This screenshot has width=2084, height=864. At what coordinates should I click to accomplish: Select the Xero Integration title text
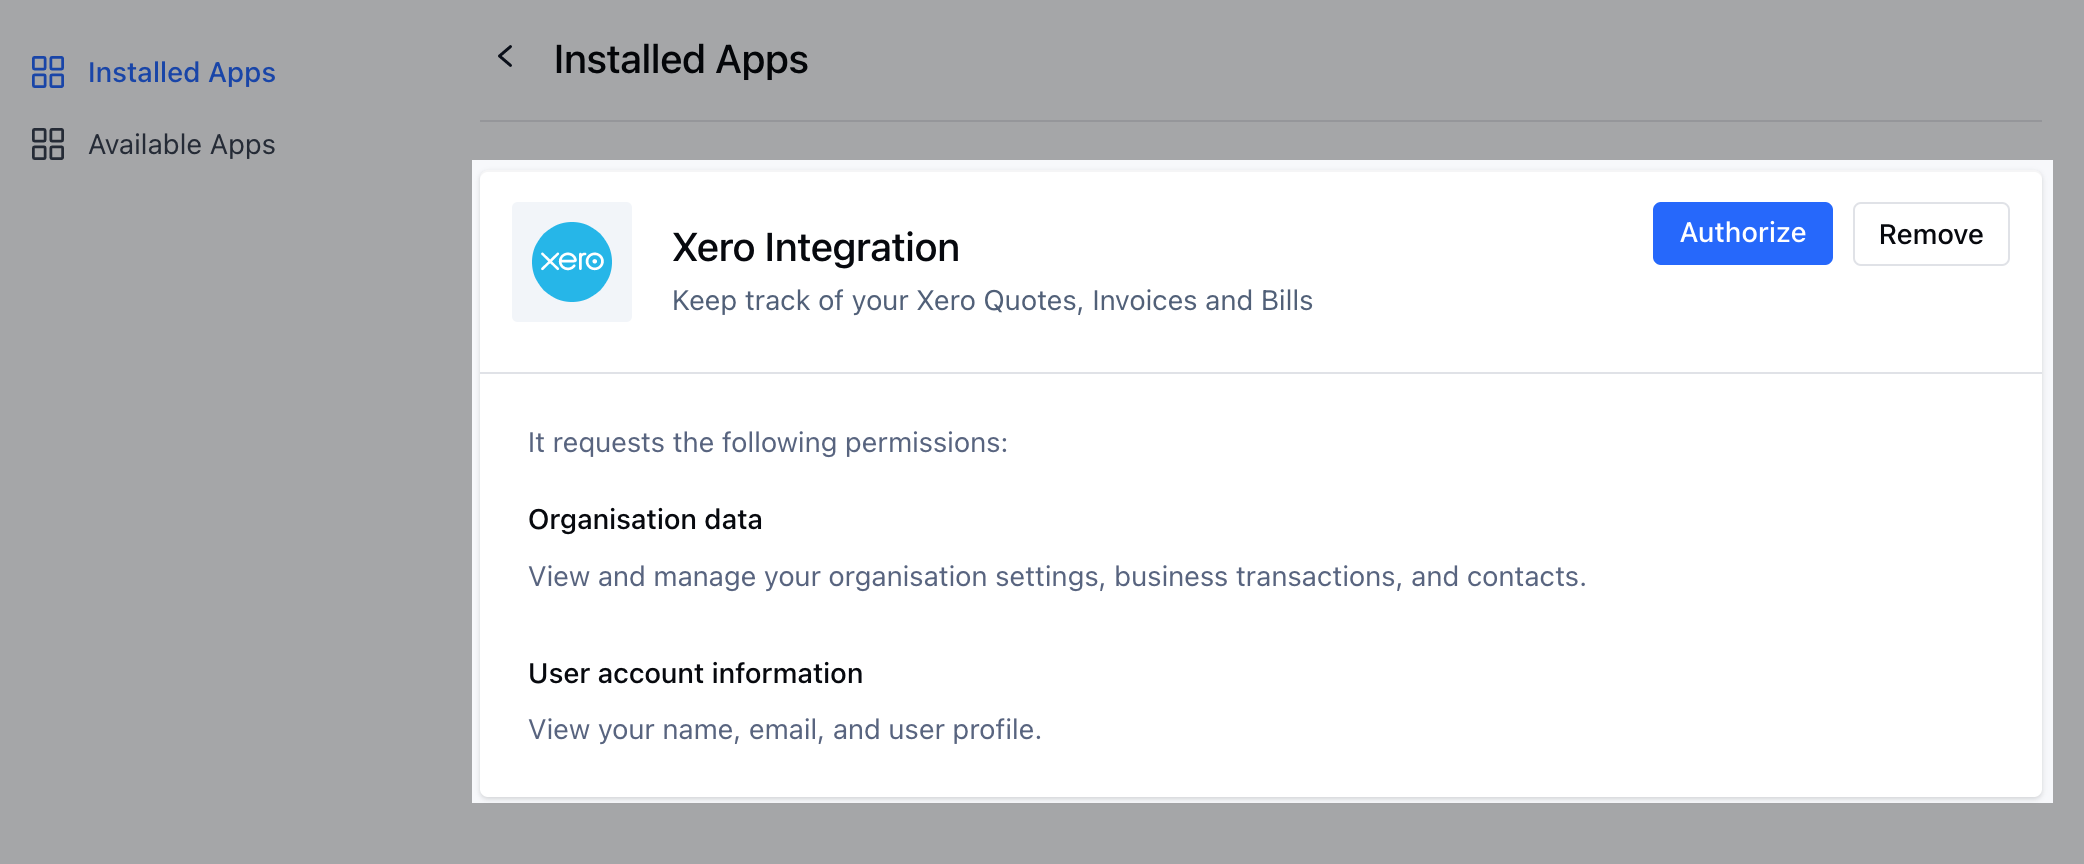coord(815,247)
